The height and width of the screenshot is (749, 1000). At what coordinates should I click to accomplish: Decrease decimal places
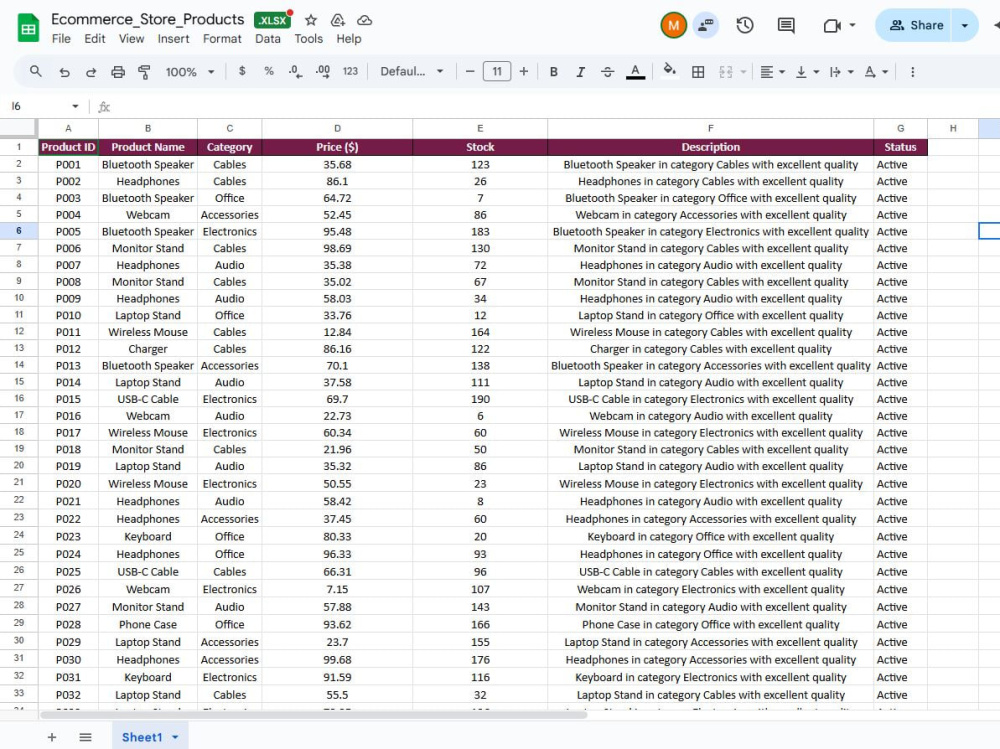click(x=295, y=71)
